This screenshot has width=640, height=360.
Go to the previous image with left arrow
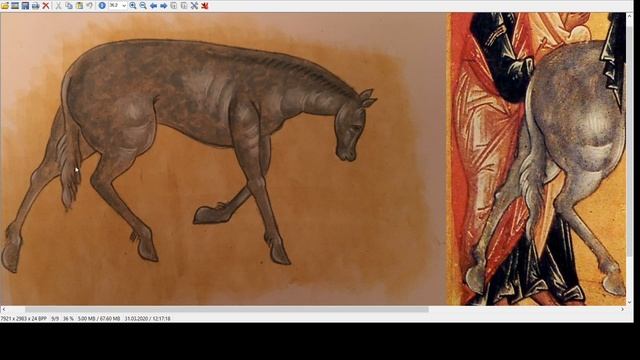click(x=153, y=6)
